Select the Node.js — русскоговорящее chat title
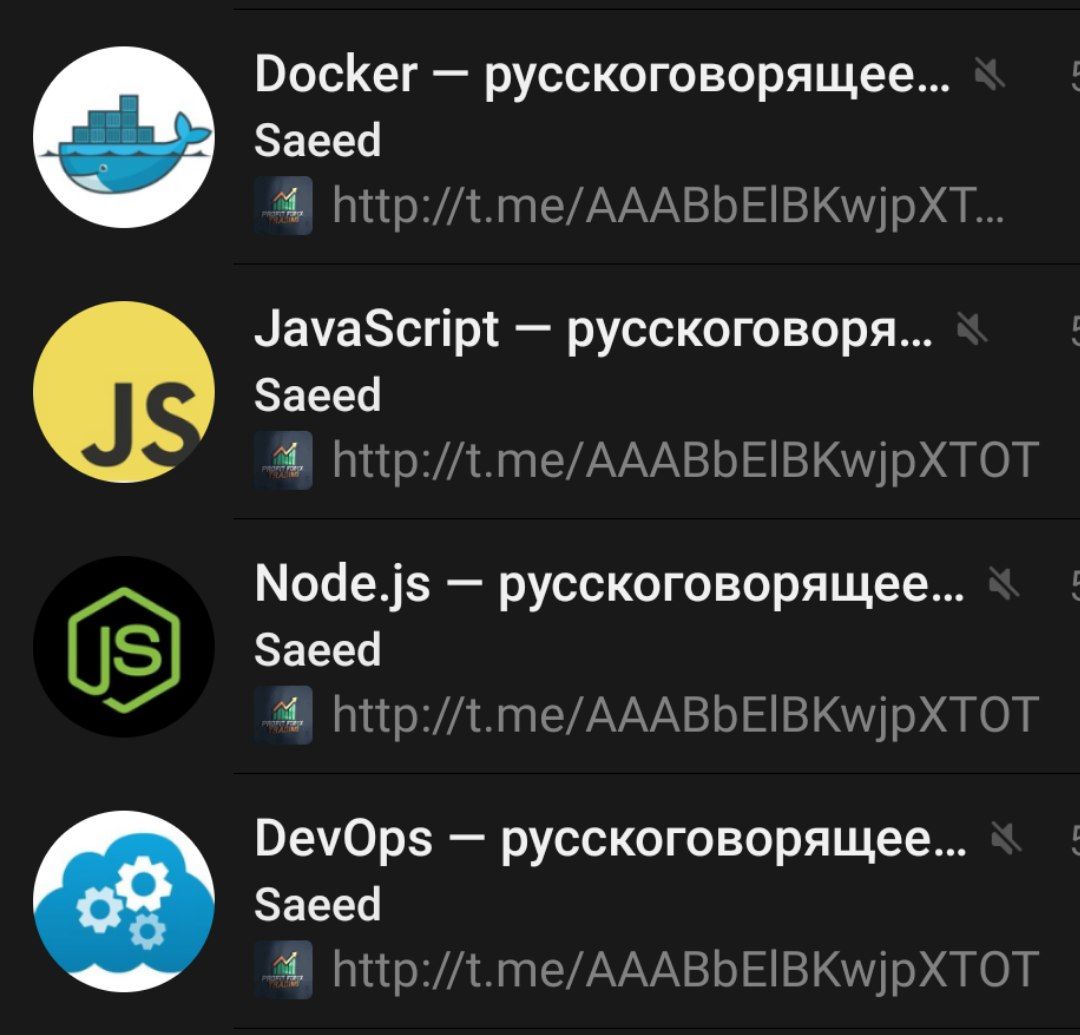The height and width of the screenshot is (1035, 1080). (x=610, y=584)
